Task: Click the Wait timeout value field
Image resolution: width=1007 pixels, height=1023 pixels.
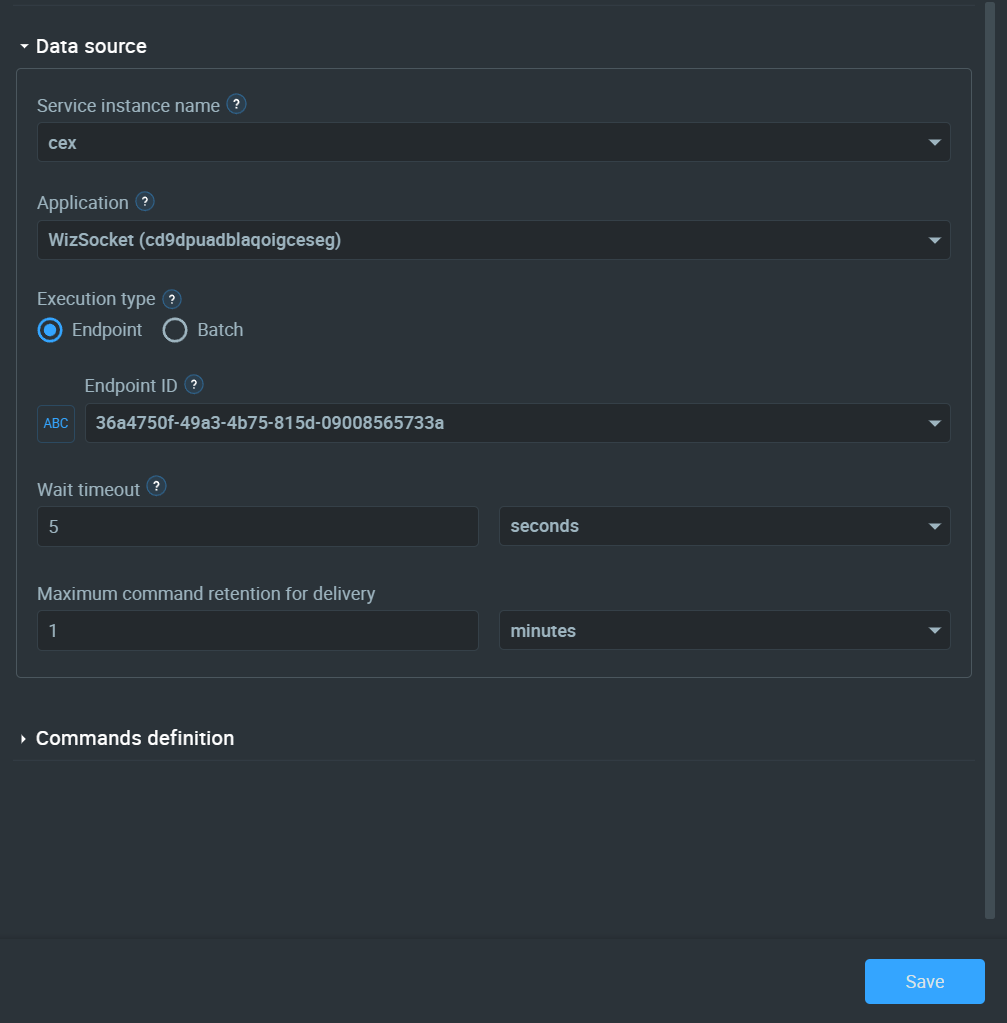Action: coord(258,527)
